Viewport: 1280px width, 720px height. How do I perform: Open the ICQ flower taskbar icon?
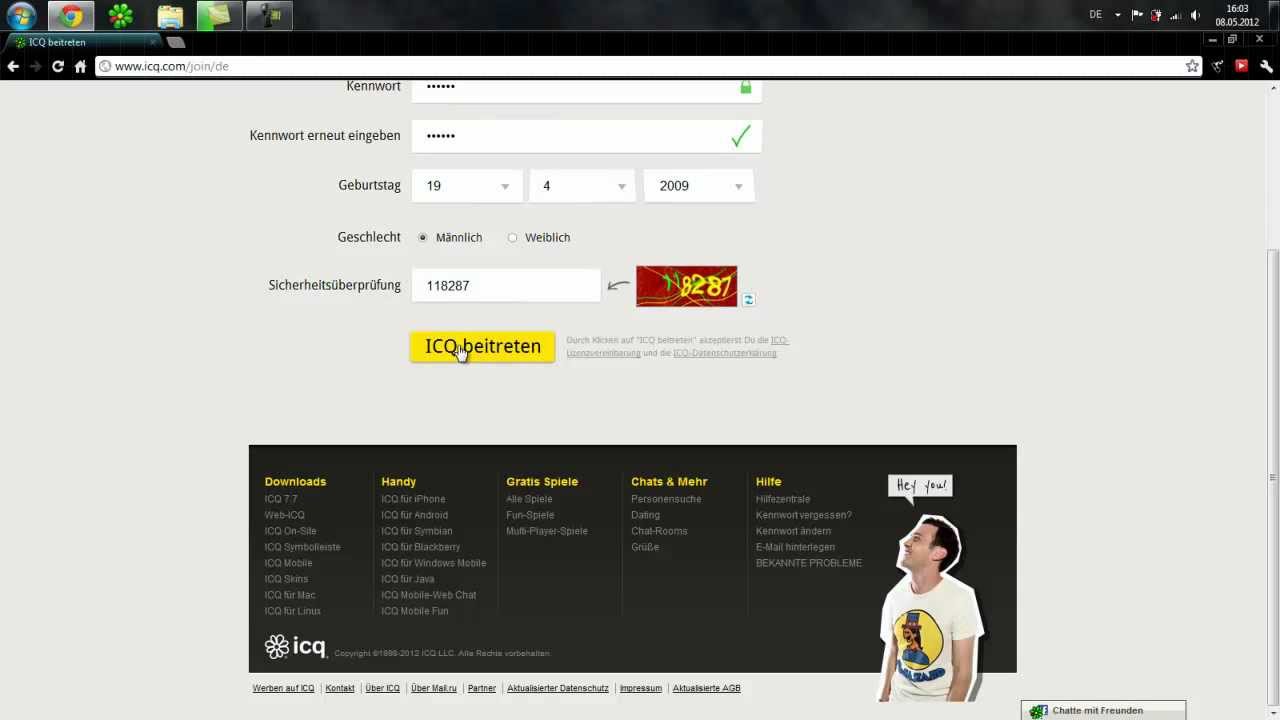[120, 15]
